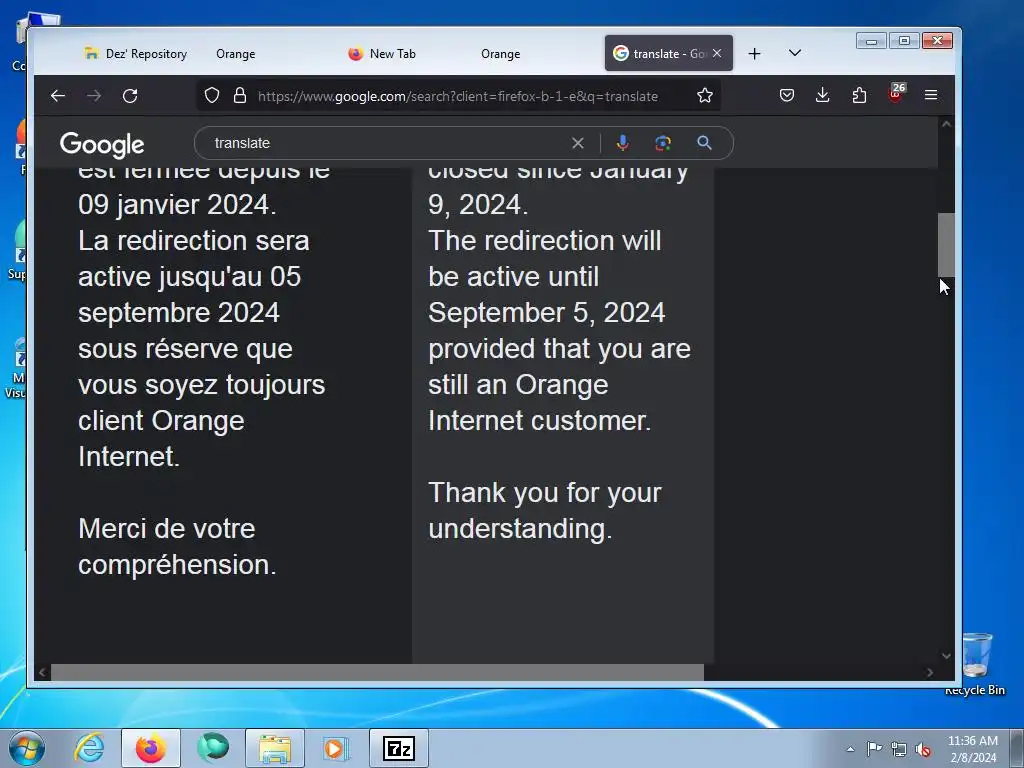Open Windows Media Player from taskbar
This screenshot has height=768, width=1024.
pyautogui.click(x=336, y=748)
